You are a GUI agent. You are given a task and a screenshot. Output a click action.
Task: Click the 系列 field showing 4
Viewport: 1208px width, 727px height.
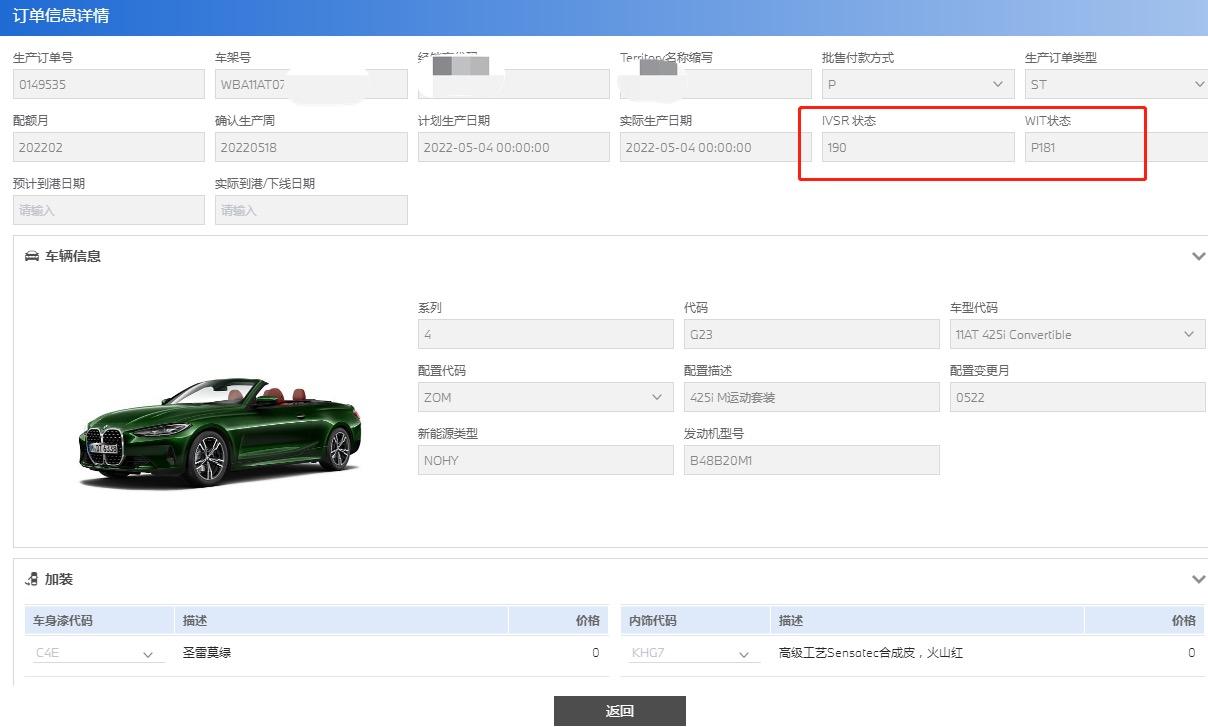(545, 334)
